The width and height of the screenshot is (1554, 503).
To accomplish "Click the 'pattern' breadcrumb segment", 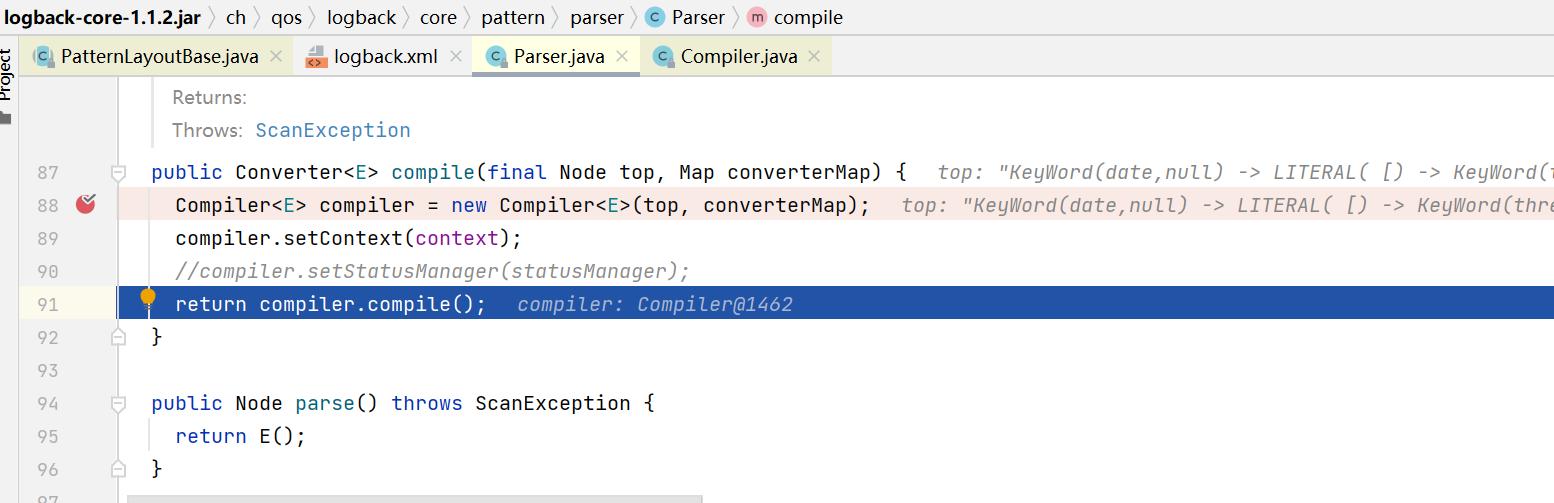I will (513, 17).
